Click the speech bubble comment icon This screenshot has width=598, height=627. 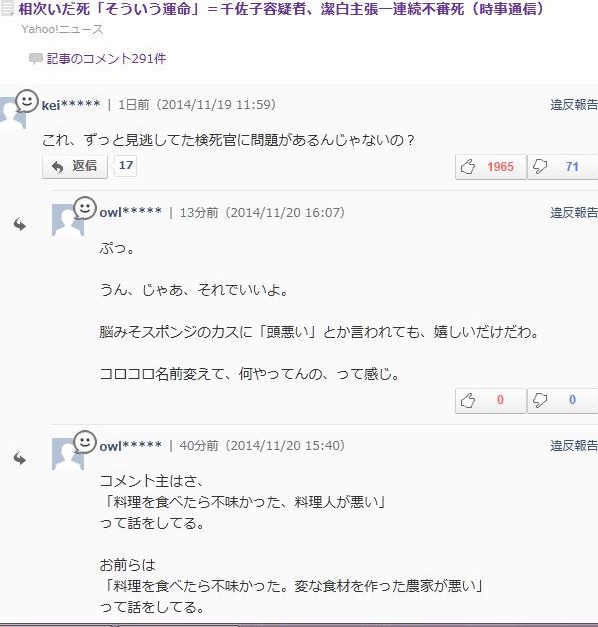pyautogui.click(x=36, y=59)
